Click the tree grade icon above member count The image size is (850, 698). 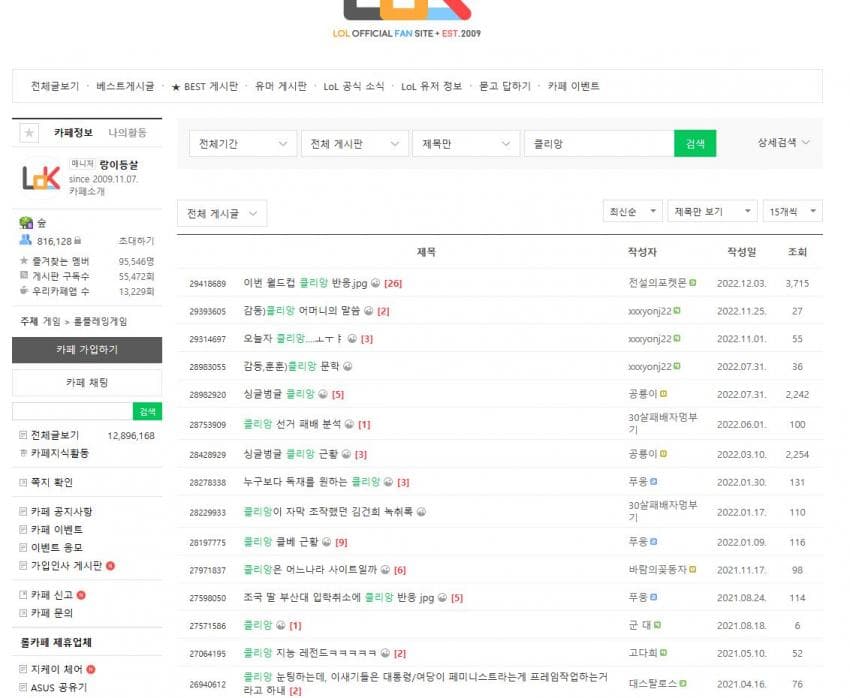[25, 222]
